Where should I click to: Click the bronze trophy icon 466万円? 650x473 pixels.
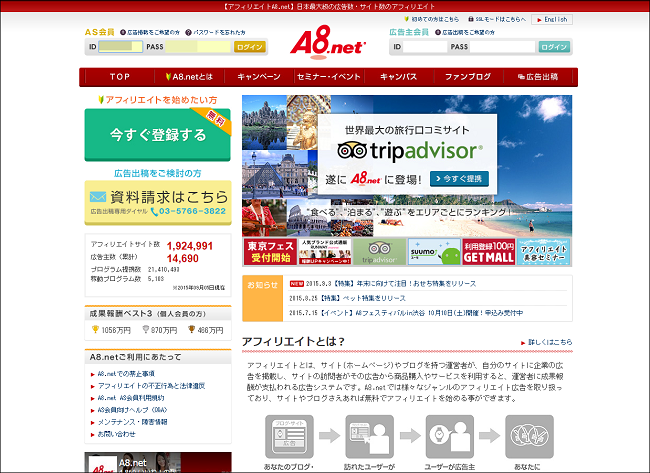pyautogui.click(x=191, y=329)
